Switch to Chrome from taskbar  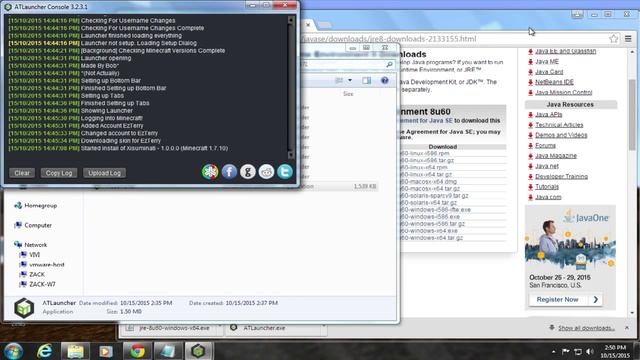[x=137, y=351]
